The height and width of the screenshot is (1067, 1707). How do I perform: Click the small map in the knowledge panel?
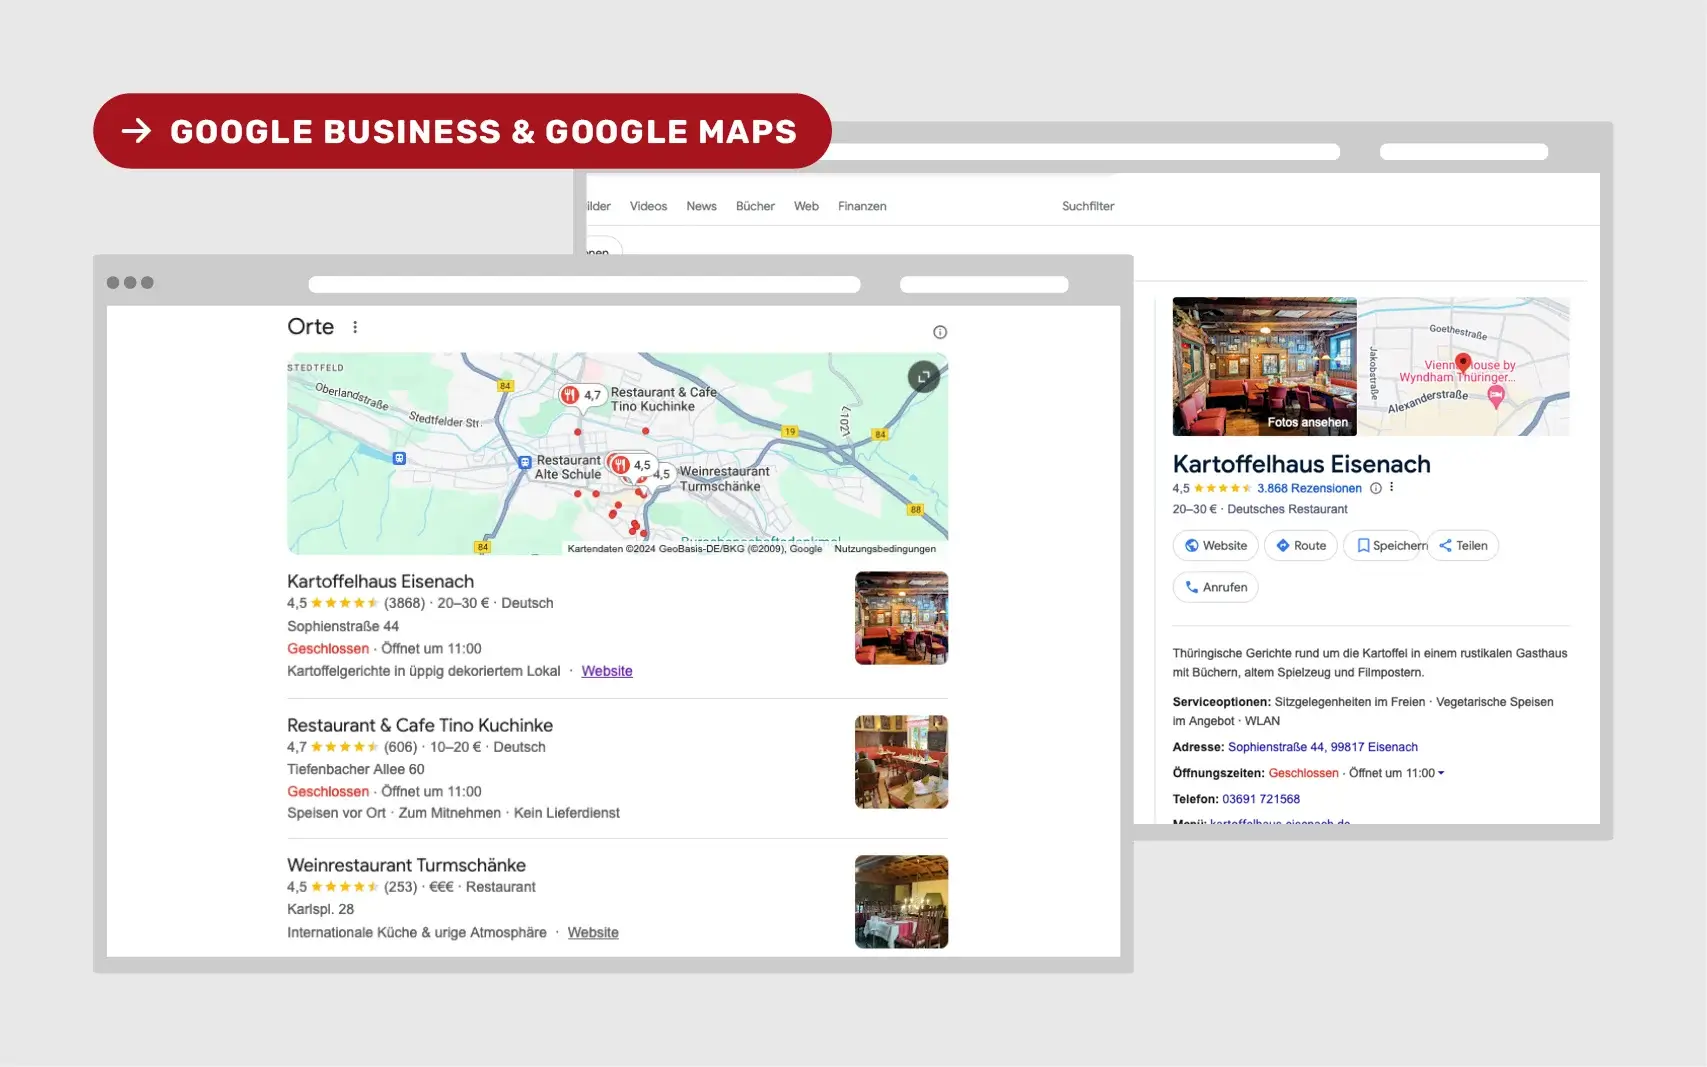(x=1463, y=366)
